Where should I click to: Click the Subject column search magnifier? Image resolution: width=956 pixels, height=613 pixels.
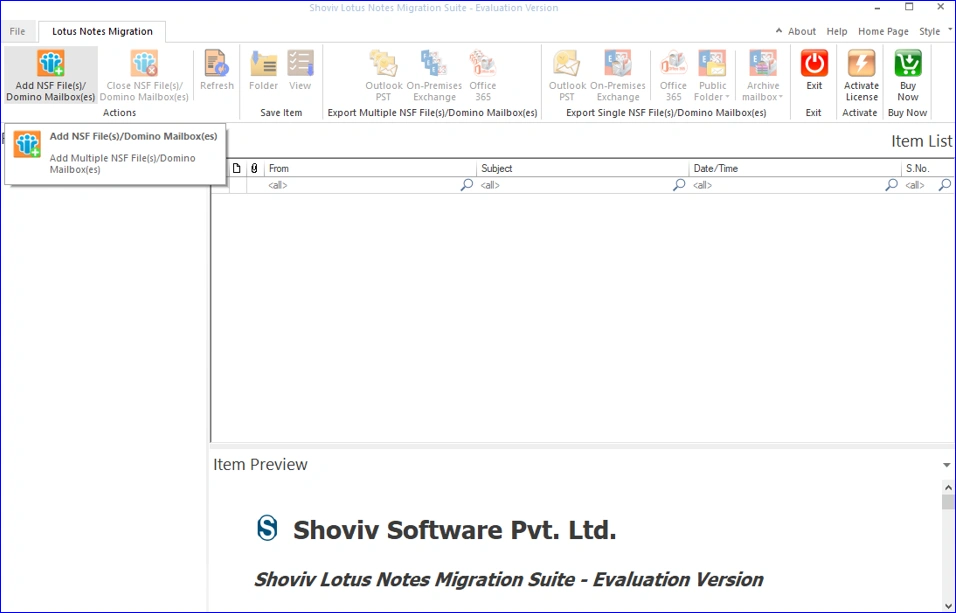(x=678, y=185)
